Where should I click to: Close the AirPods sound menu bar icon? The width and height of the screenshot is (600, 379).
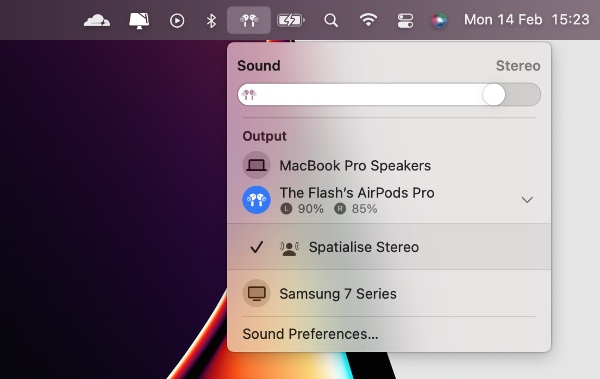[249, 20]
